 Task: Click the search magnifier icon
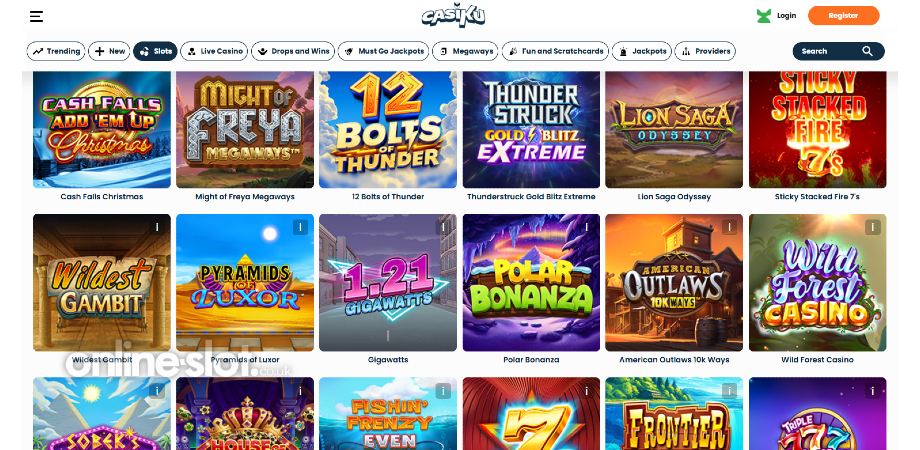pos(867,51)
